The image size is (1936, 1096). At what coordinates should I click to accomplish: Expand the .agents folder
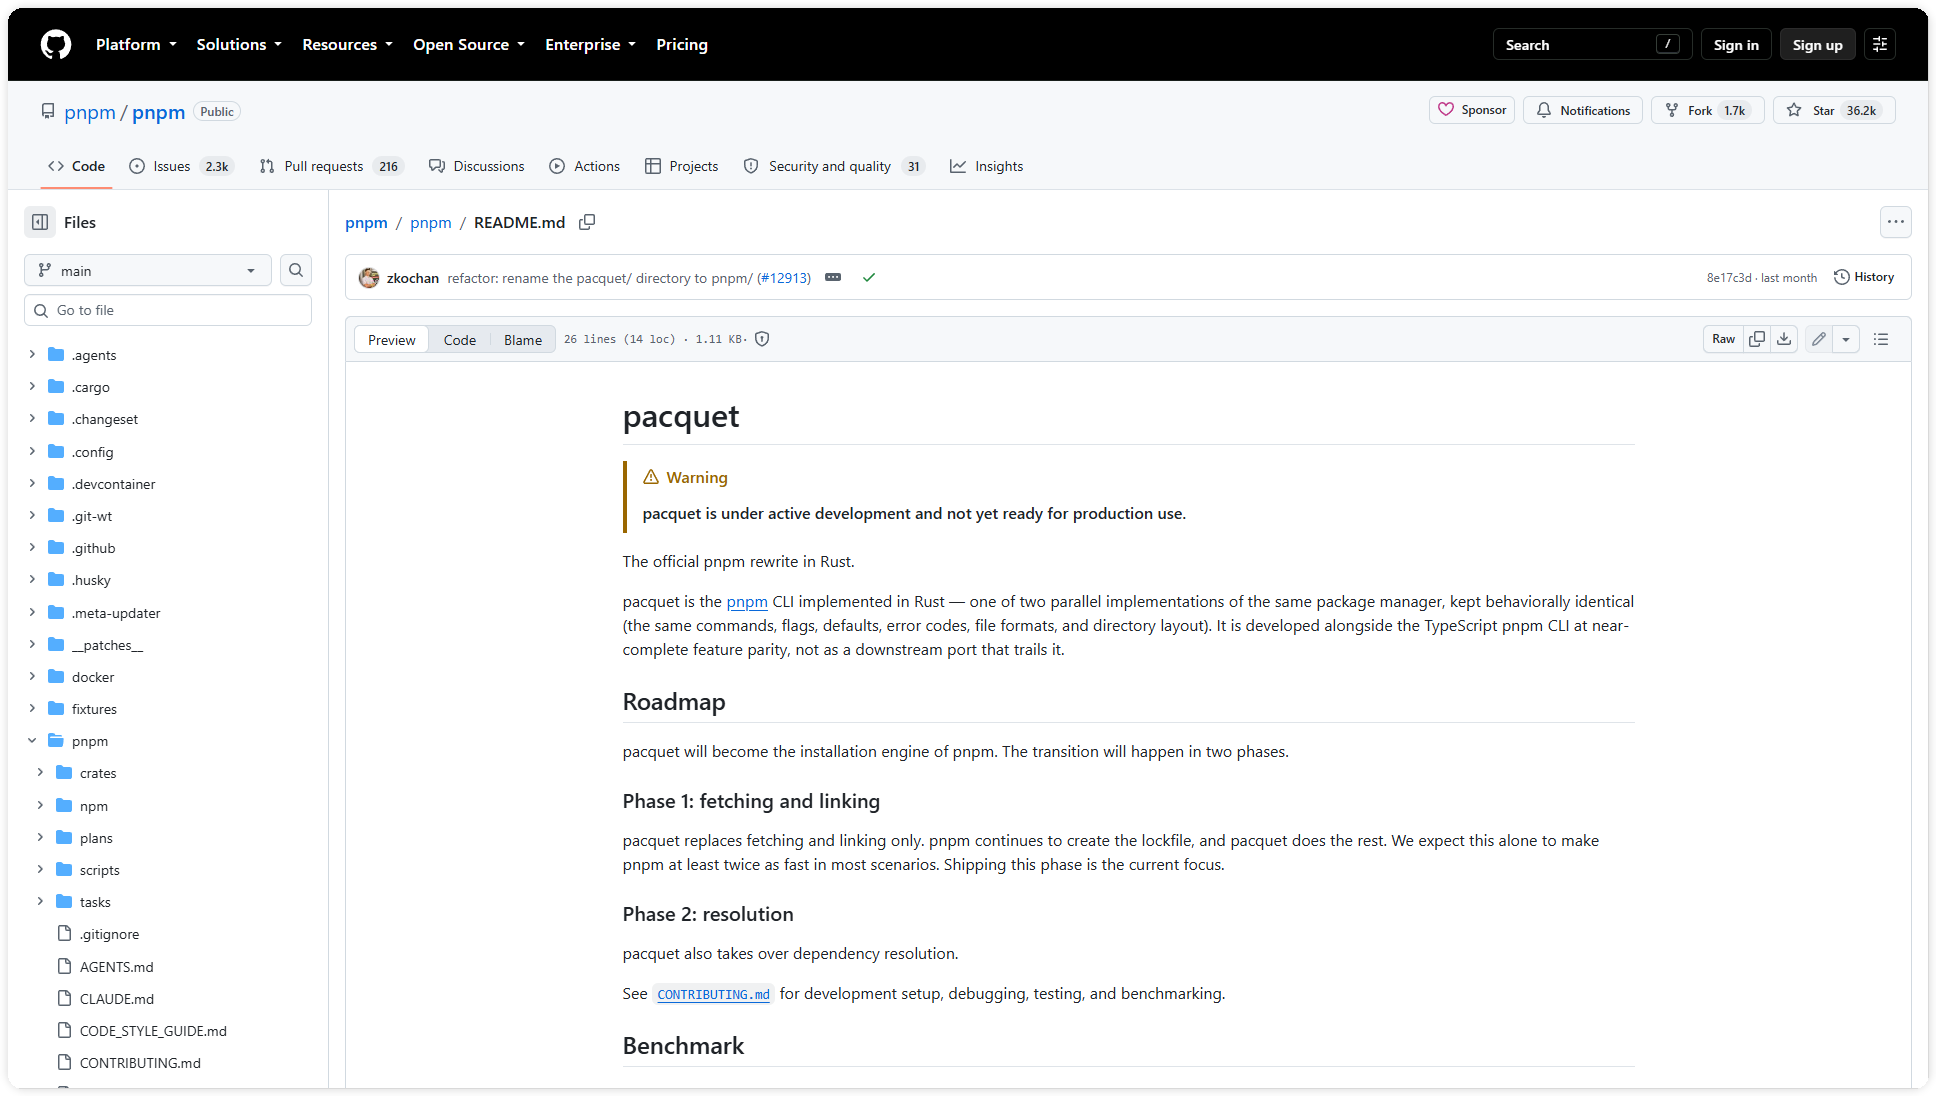coord(32,354)
